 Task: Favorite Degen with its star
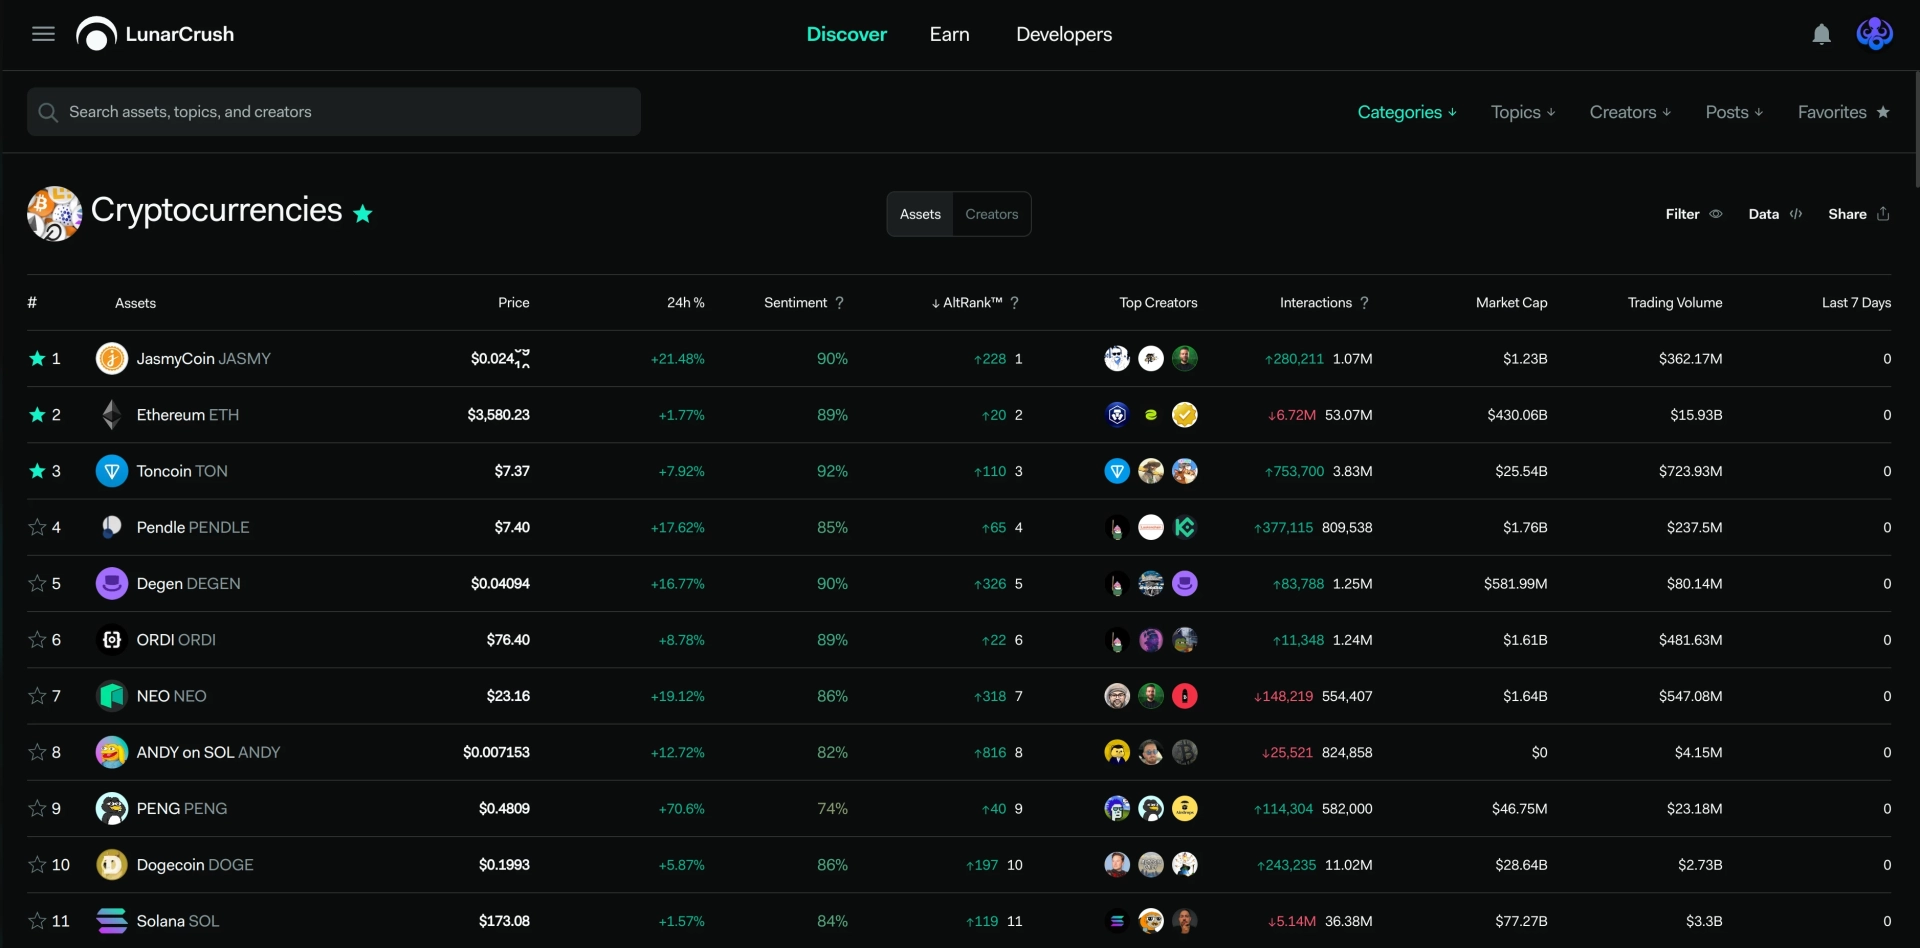[x=37, y=583]
